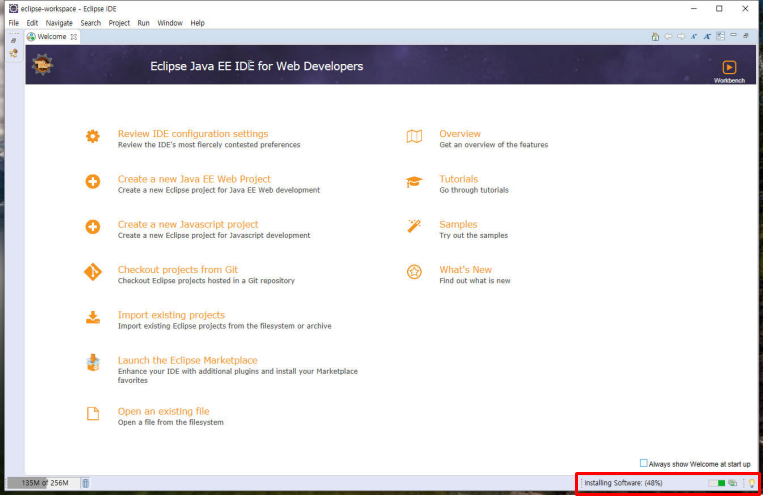Click the green install progress bar

point(717,483)
